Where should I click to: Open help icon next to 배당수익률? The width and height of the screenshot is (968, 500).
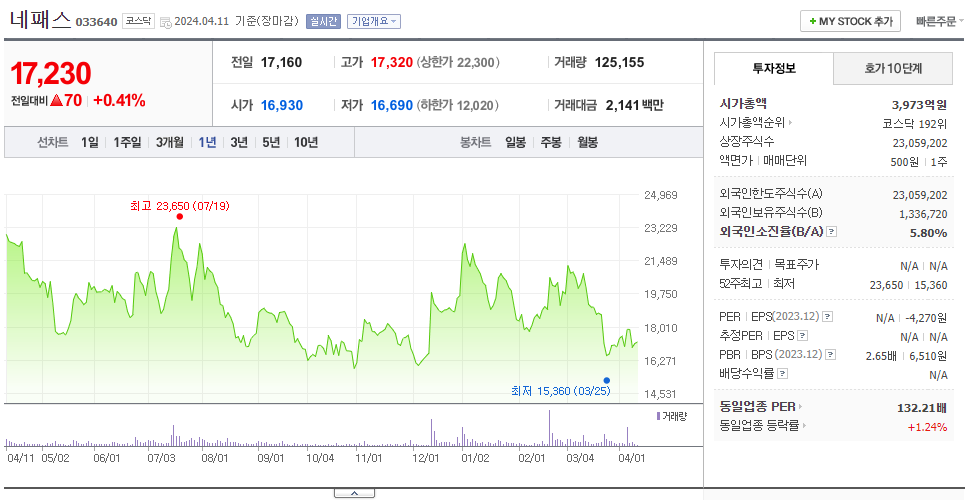tap(783, 373)
